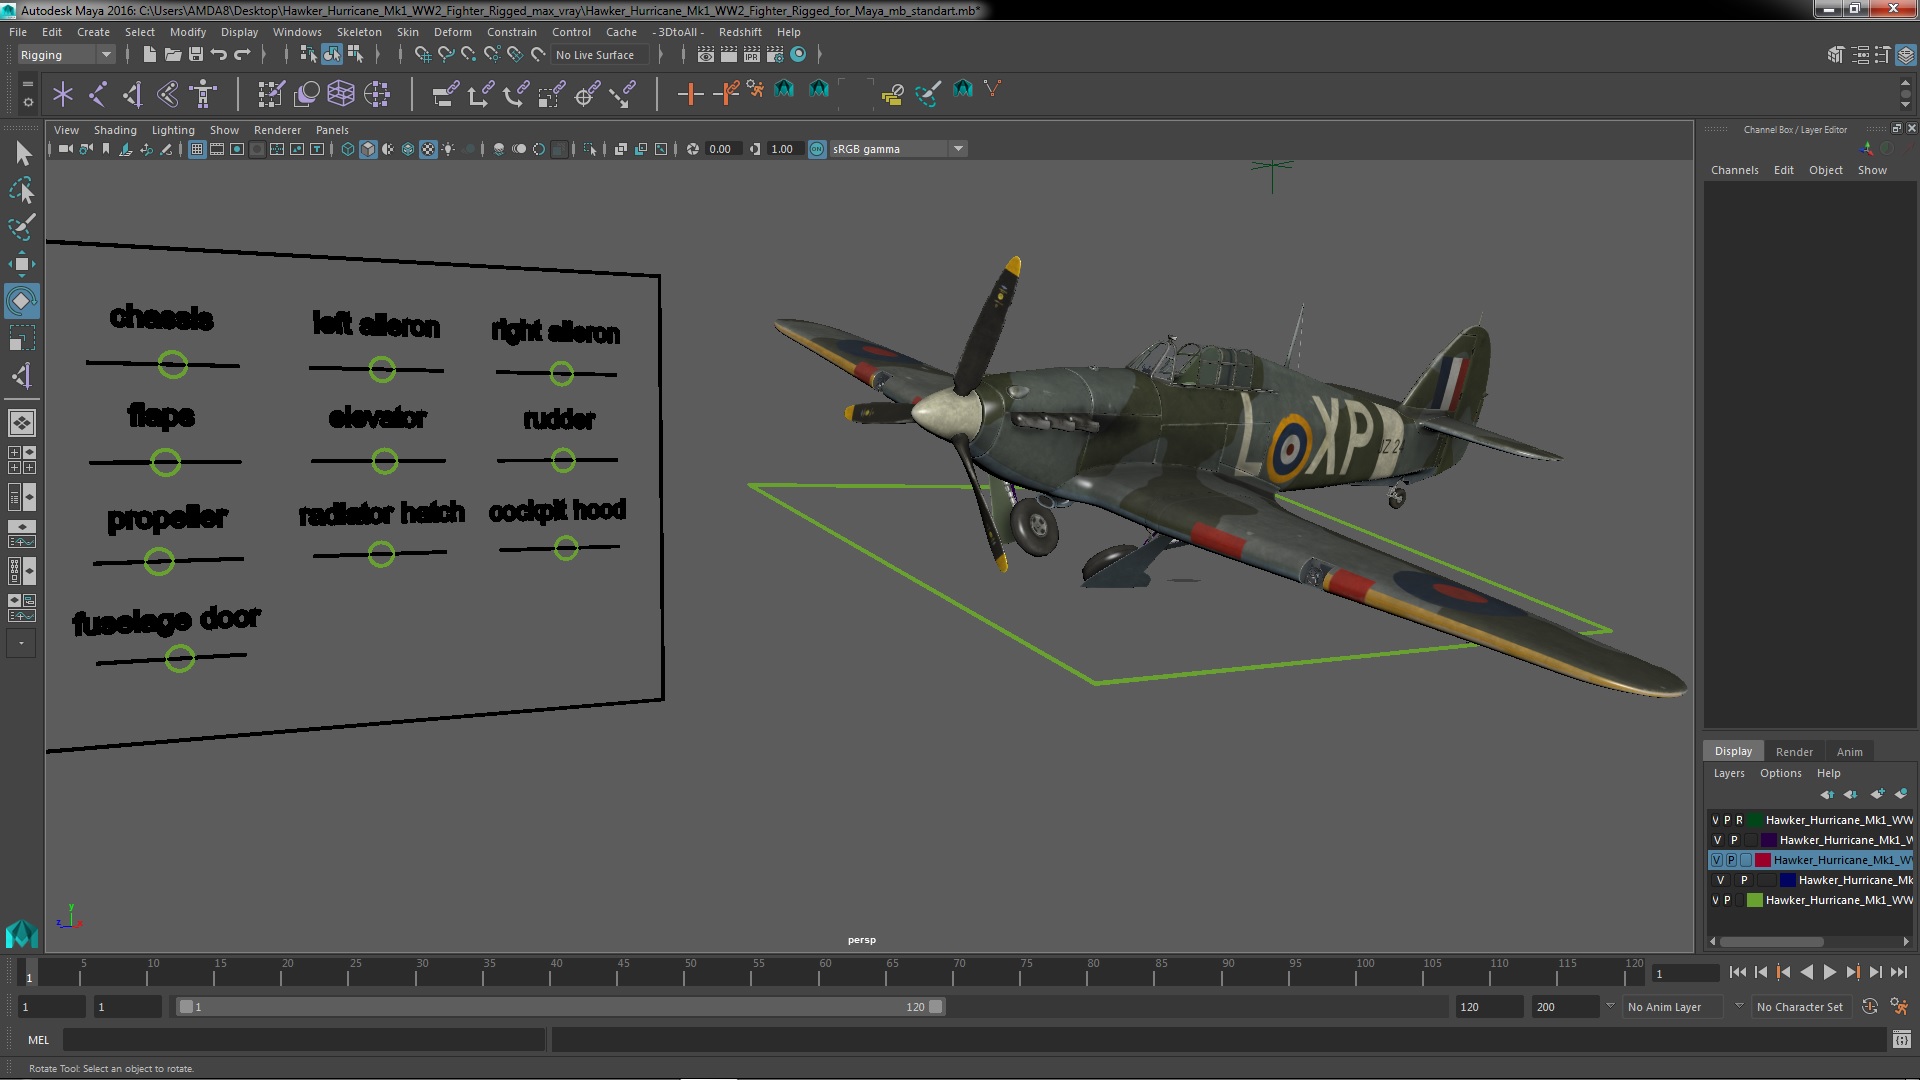Toggle visibility of the green layer
This screenshot has height=1080, width=1920.
pos(1716,900)
